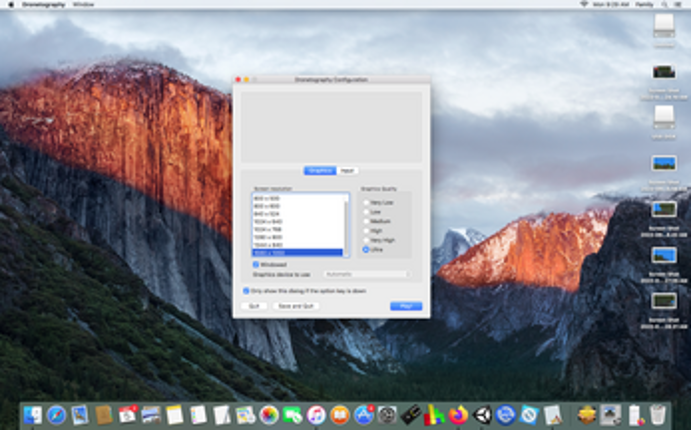Image resolution: width=691 pixels, height=430 pixels.
Task: Open Calendar in the dock
Action: pyautogui.click(x=128, y=415)
